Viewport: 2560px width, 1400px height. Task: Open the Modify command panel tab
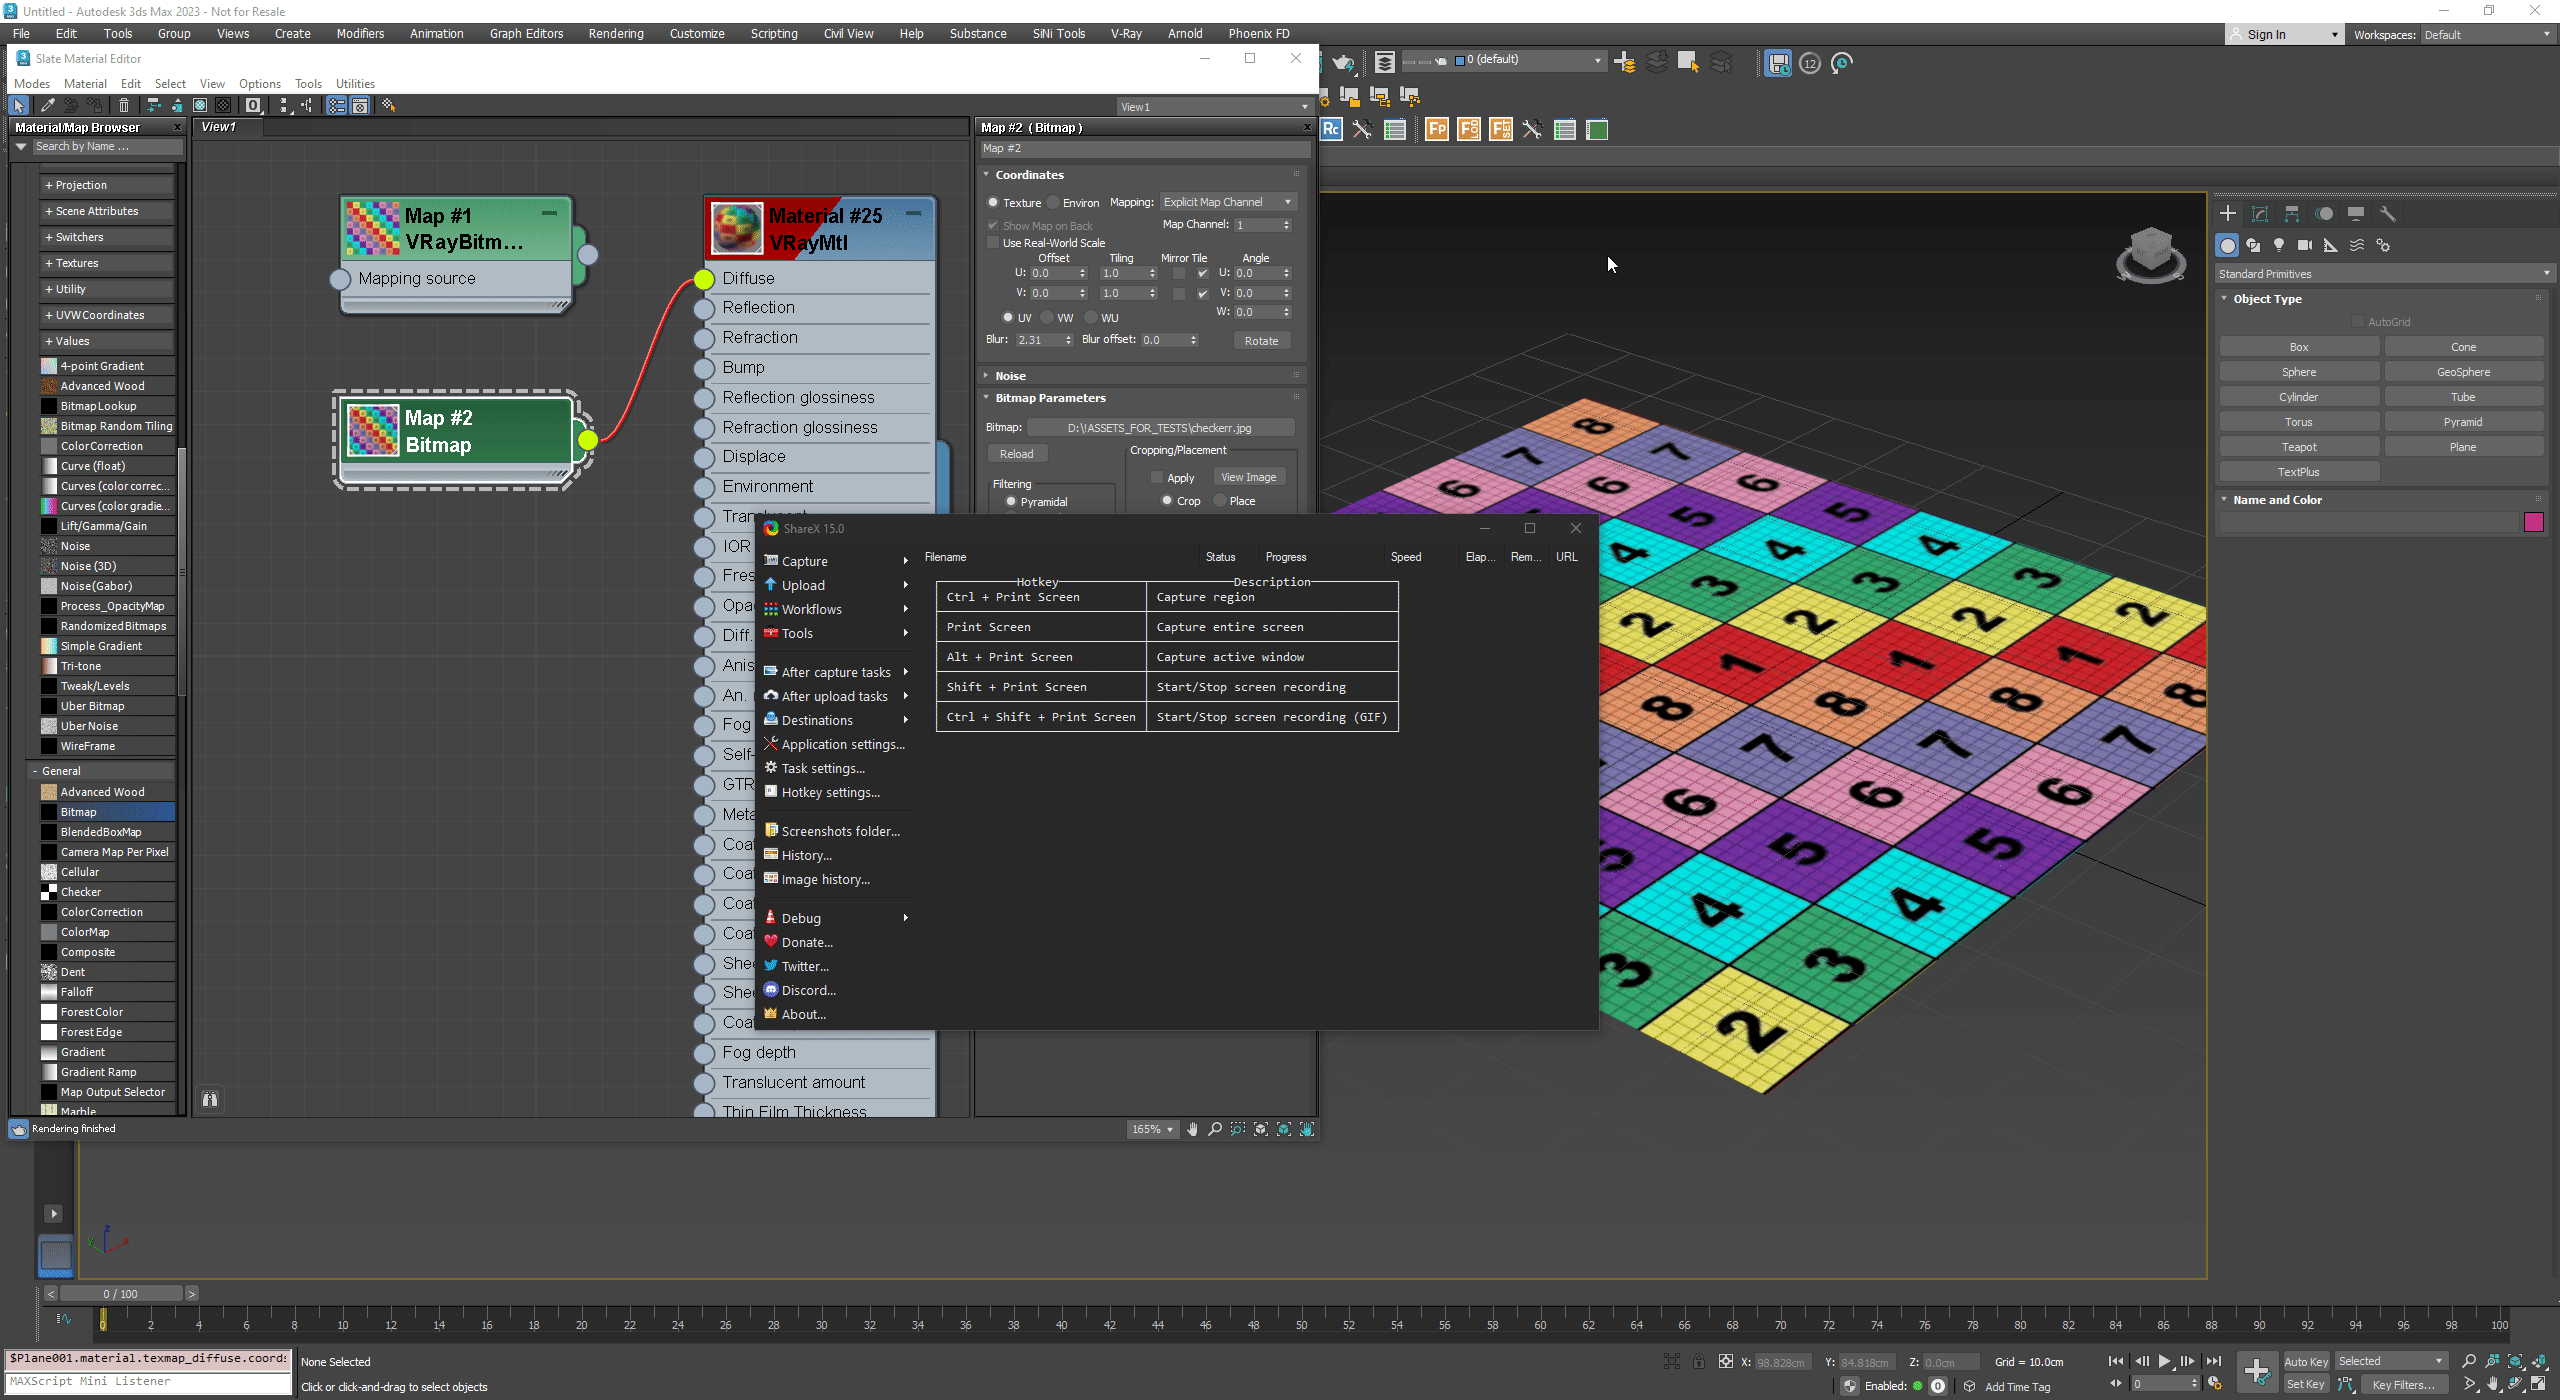point(2260,213)
